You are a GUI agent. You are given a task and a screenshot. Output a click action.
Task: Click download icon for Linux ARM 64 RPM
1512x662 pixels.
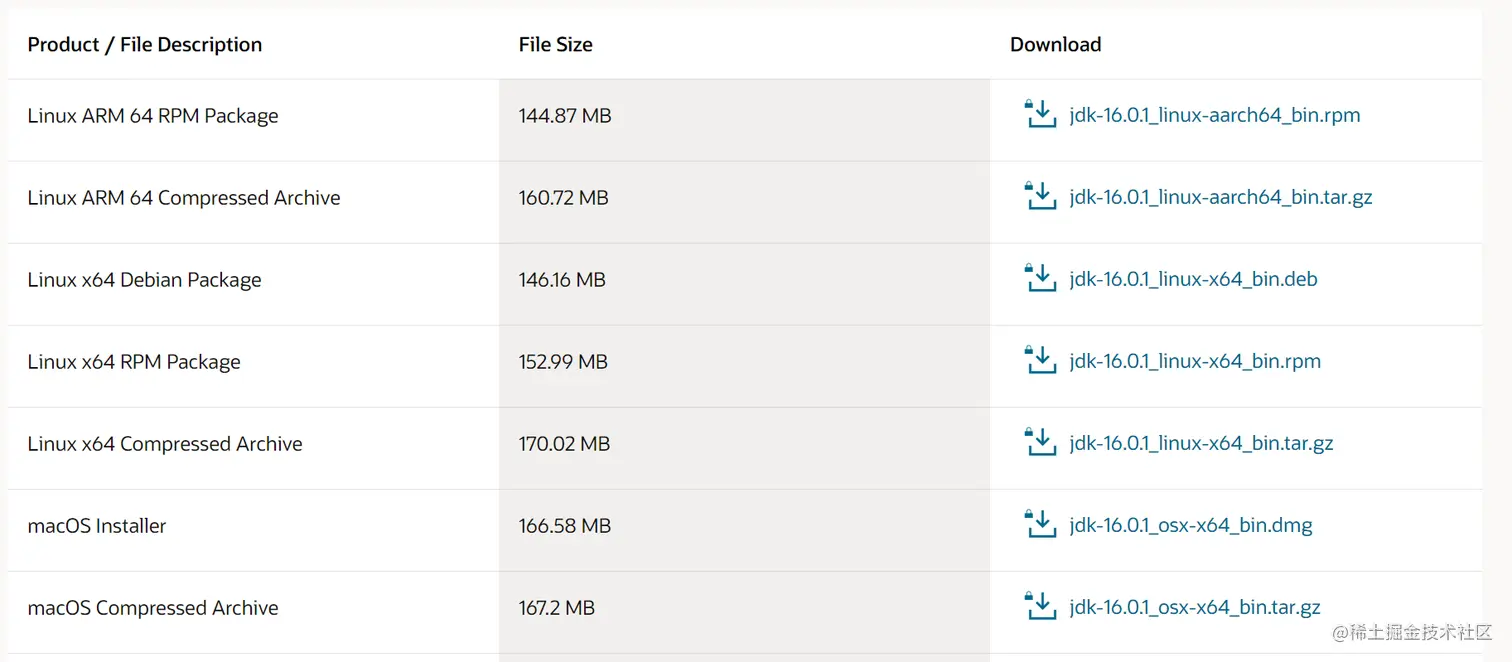[1040, 114]
